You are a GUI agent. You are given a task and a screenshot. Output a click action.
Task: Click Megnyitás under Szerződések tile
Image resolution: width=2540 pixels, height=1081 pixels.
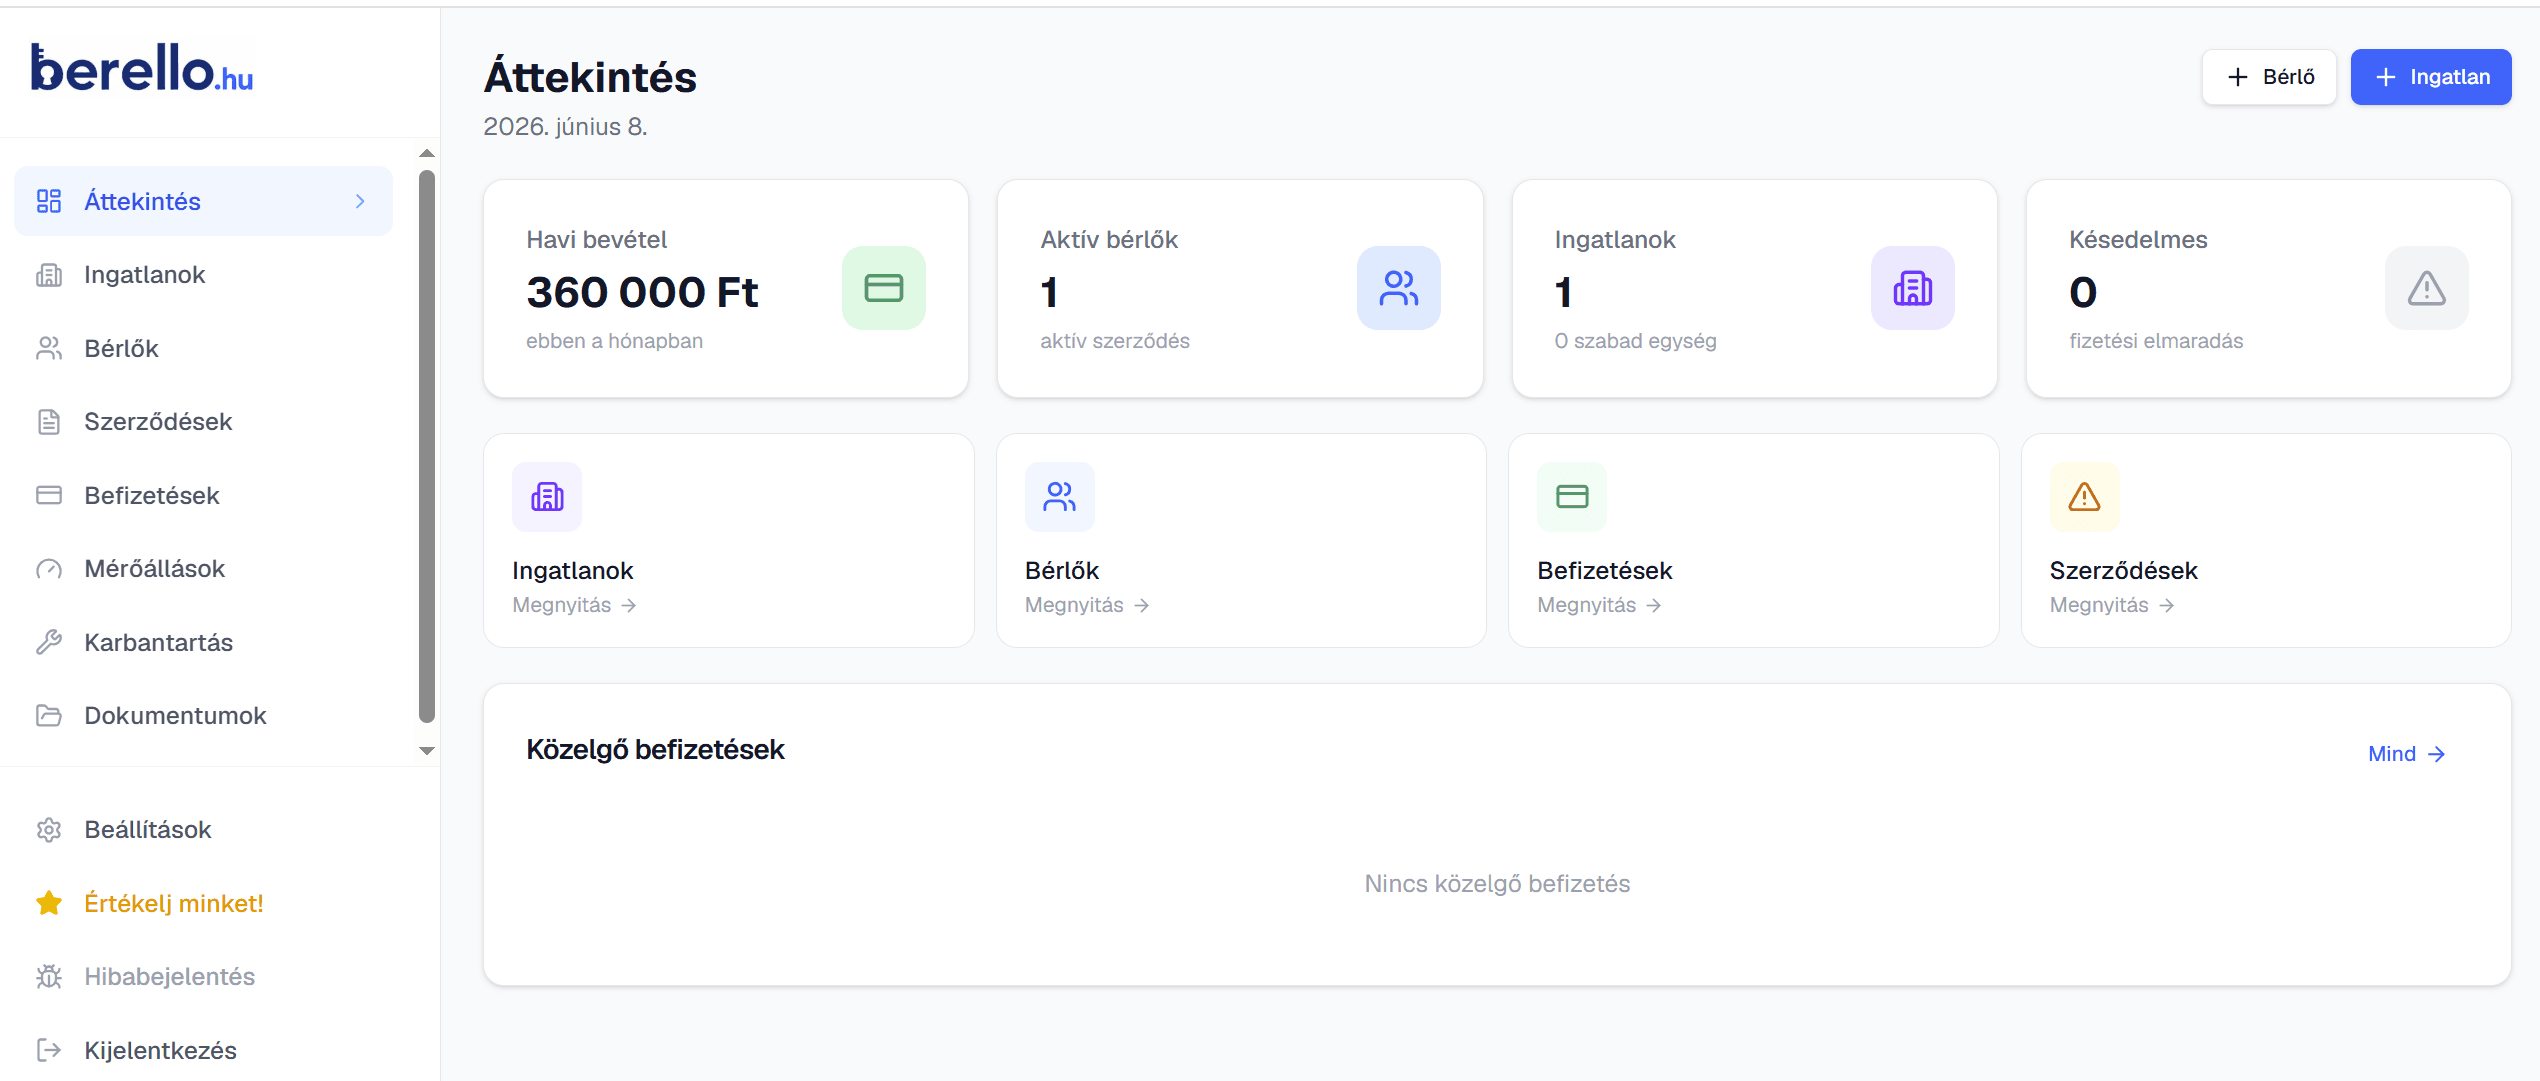[x=2112, y=605]
